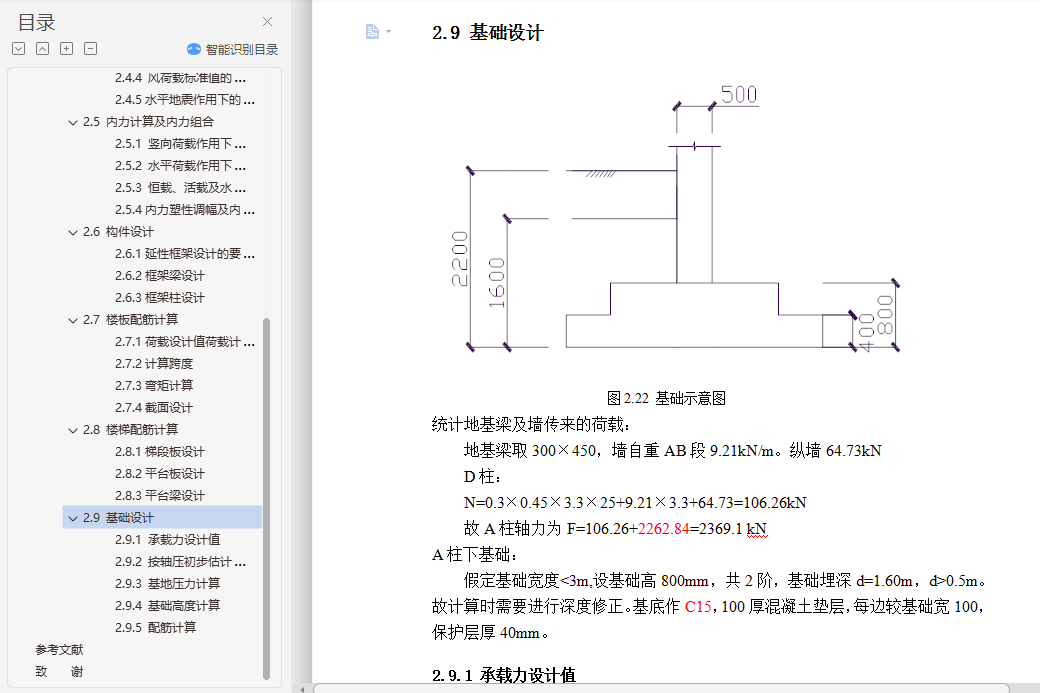Jump to 2.5.2 水平荷载作用下 entry

[180, 166]
